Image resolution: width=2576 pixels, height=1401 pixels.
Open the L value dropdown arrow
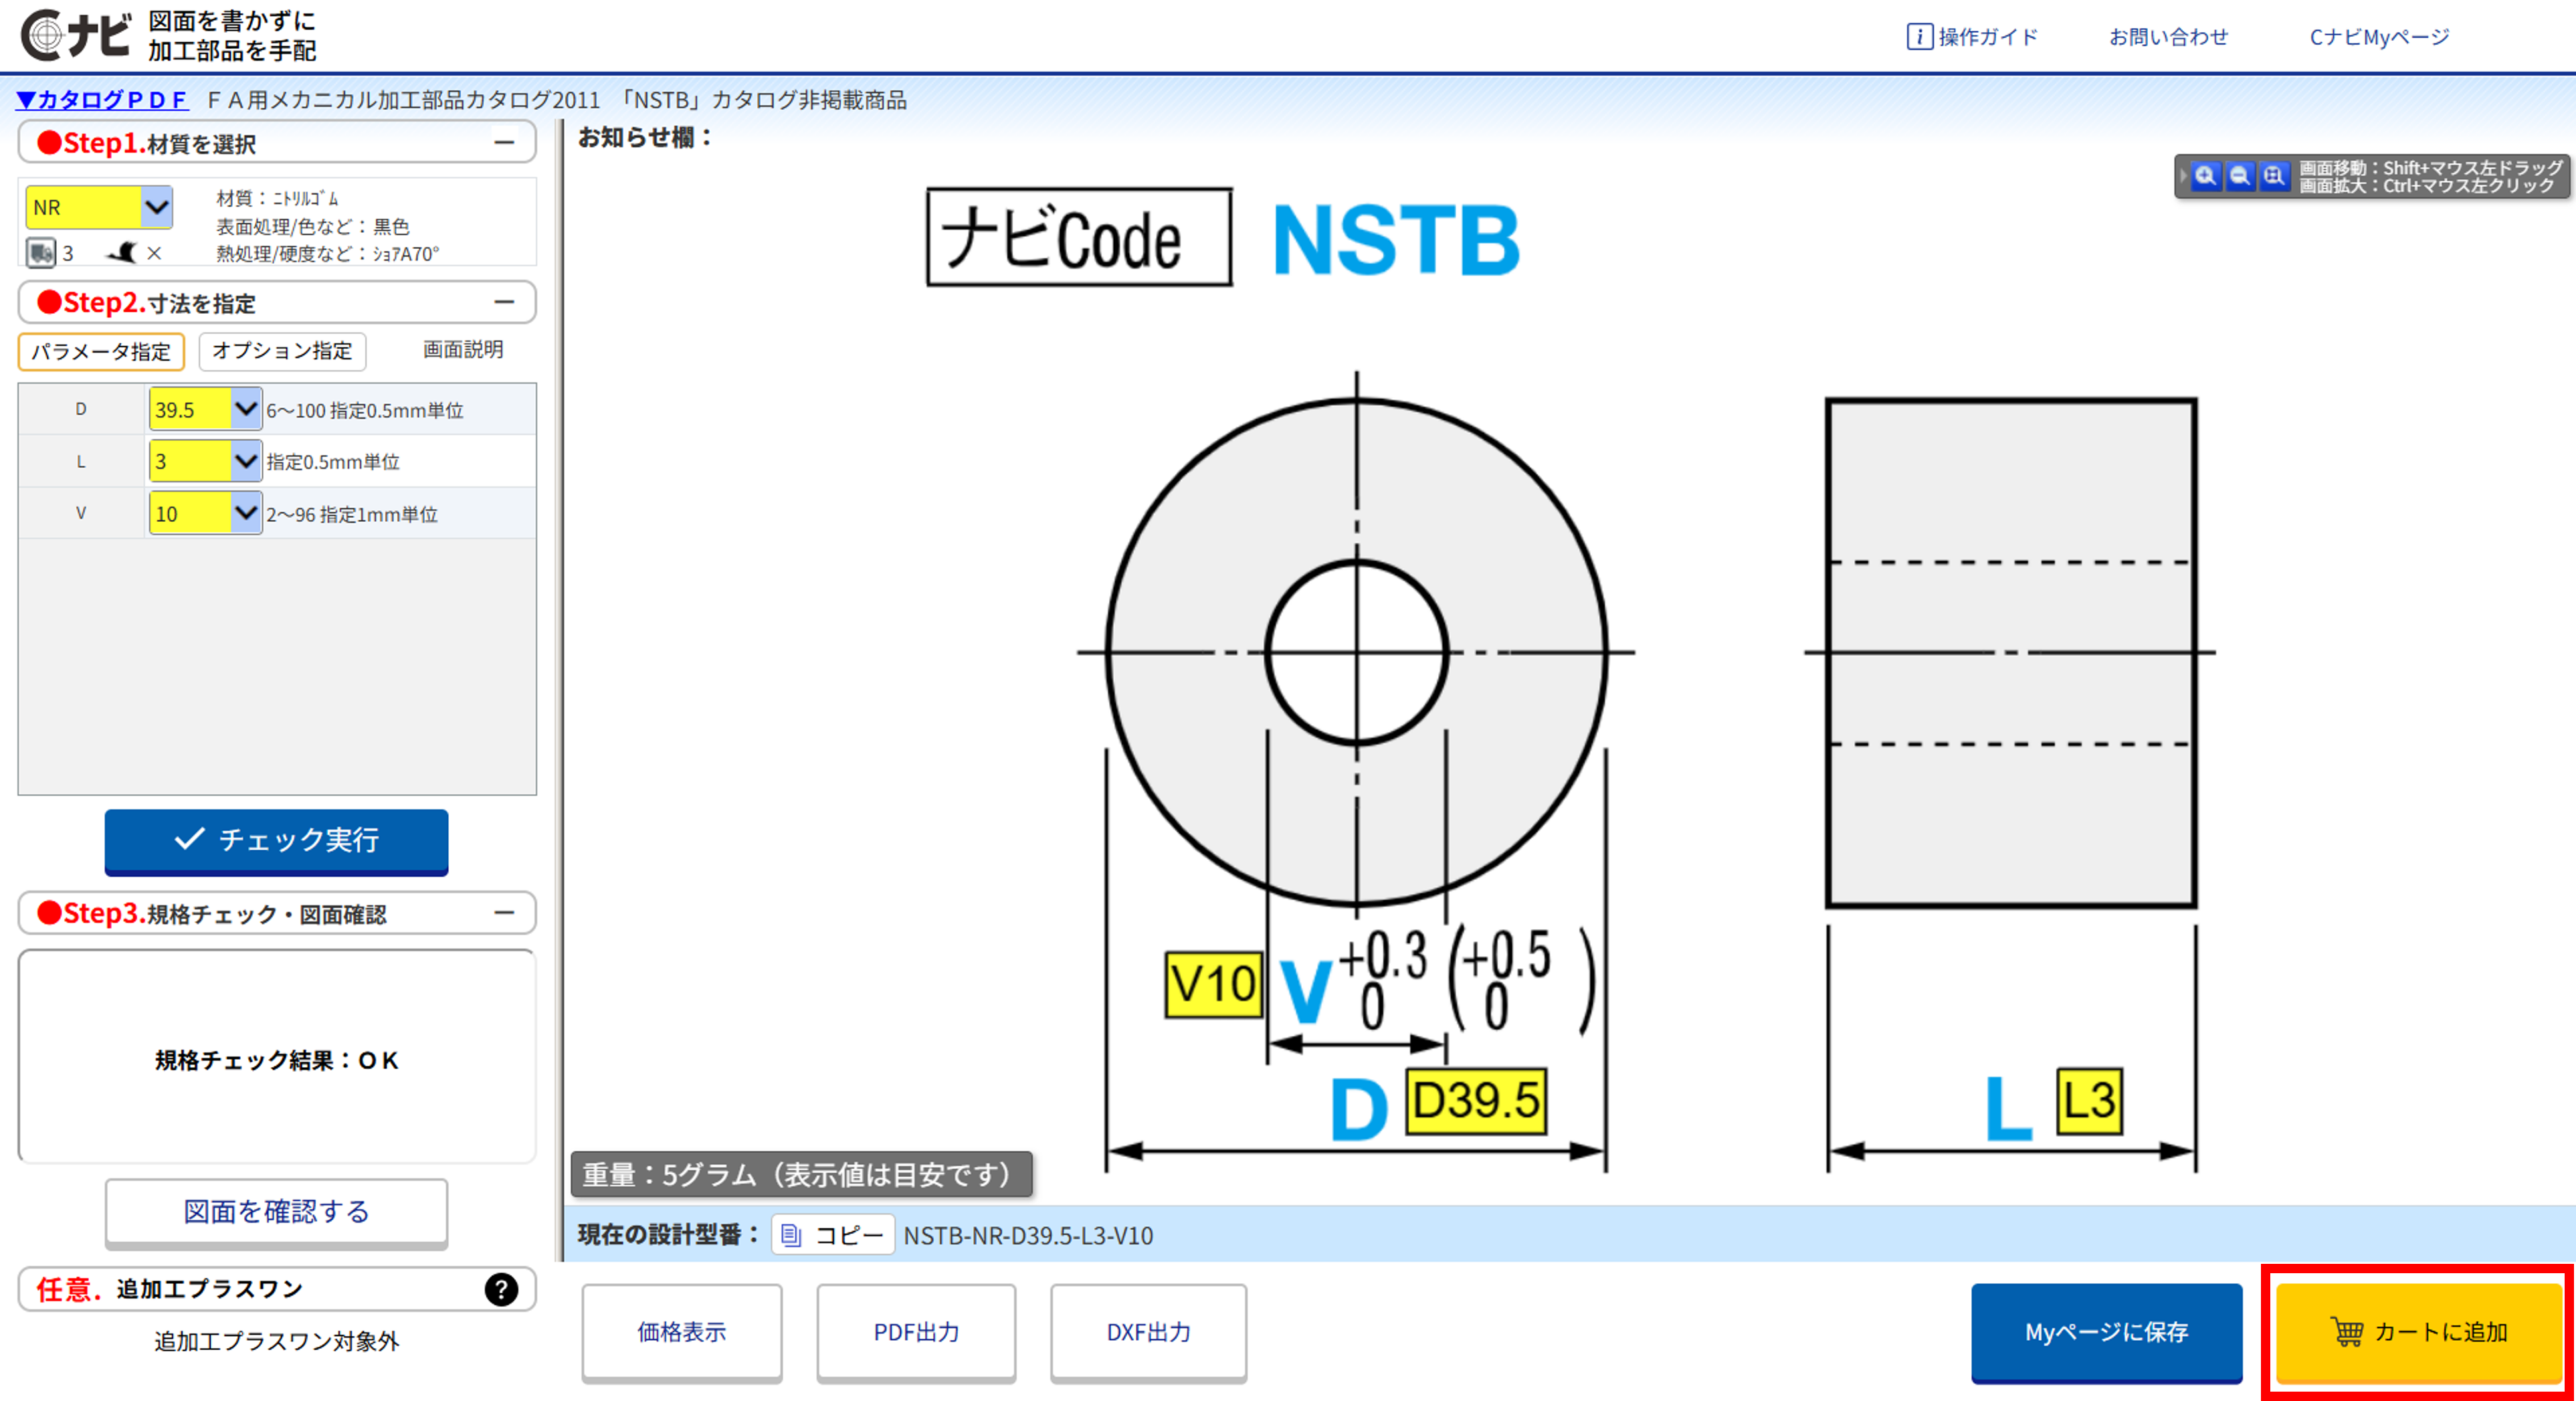tap(246, 461)
